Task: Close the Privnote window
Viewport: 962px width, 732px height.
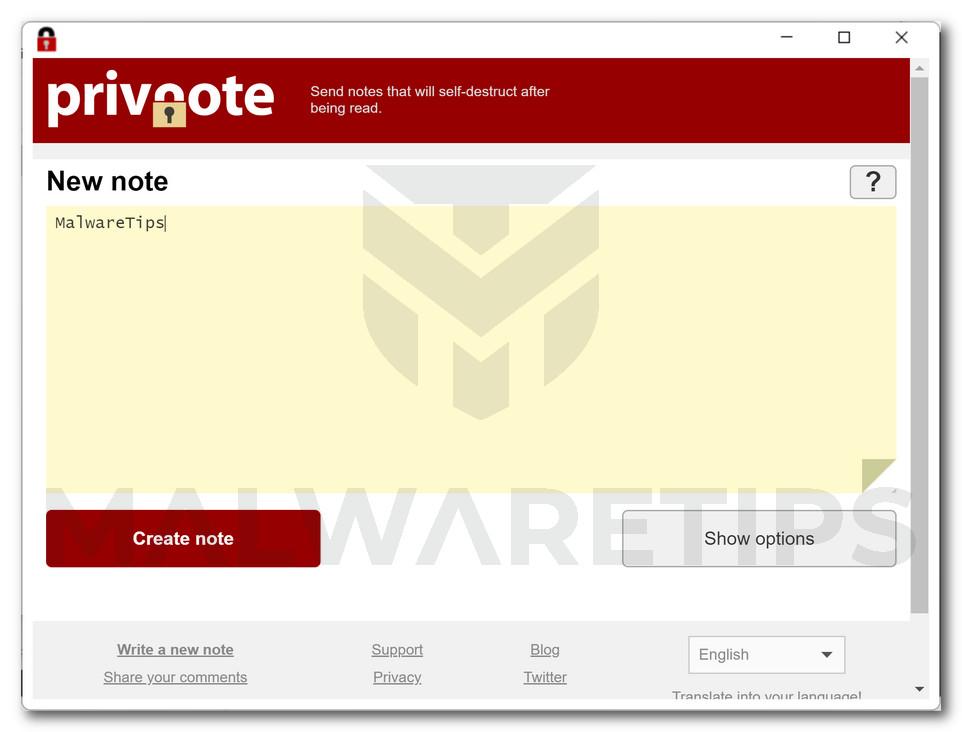Action: (901, 37)
